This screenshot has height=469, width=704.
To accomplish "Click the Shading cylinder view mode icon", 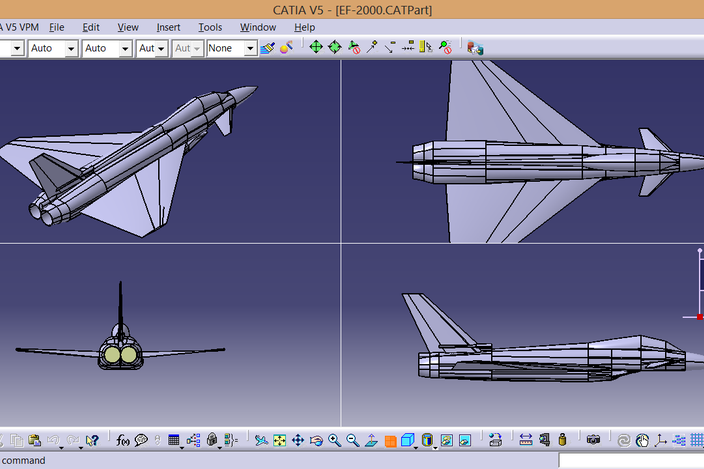I will tap(427, 440).
